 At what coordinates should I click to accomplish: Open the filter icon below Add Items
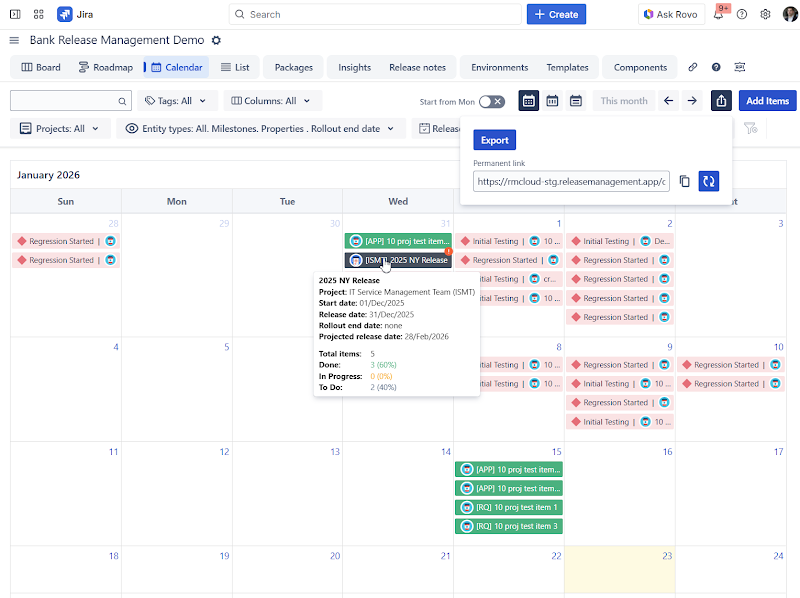[748, 128]
